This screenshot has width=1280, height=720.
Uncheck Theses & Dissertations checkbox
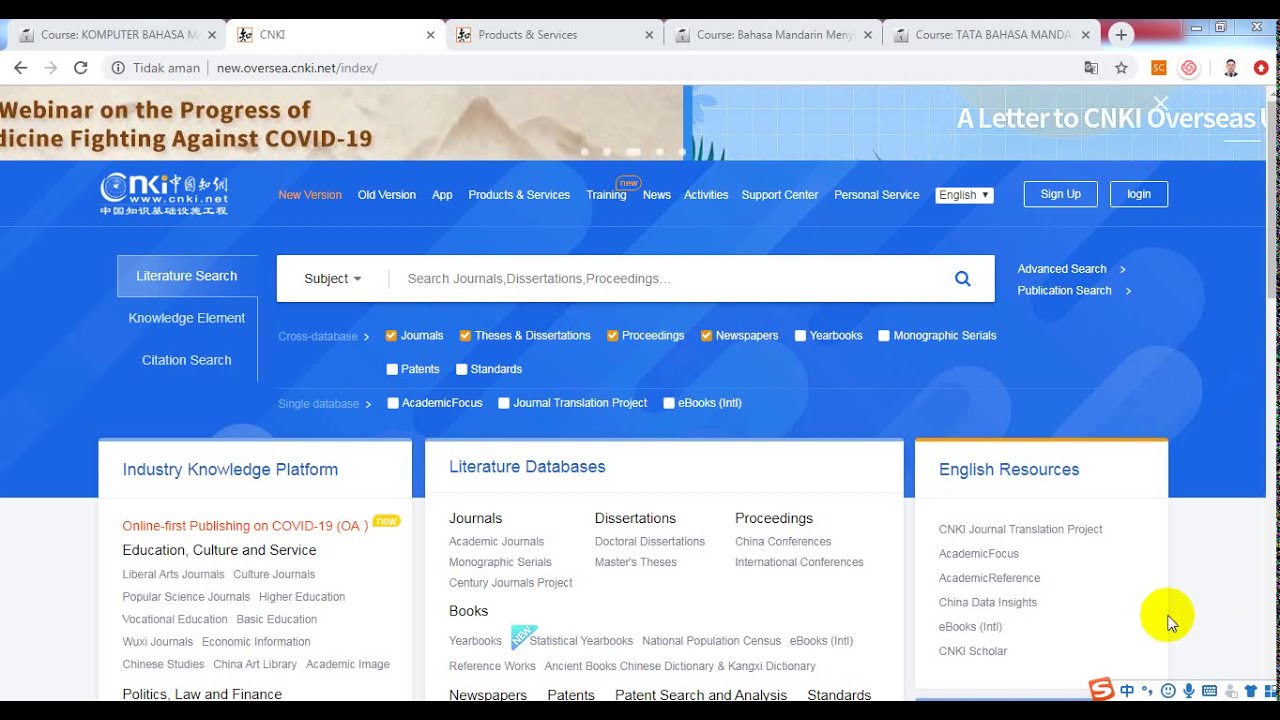pos(465,336)
